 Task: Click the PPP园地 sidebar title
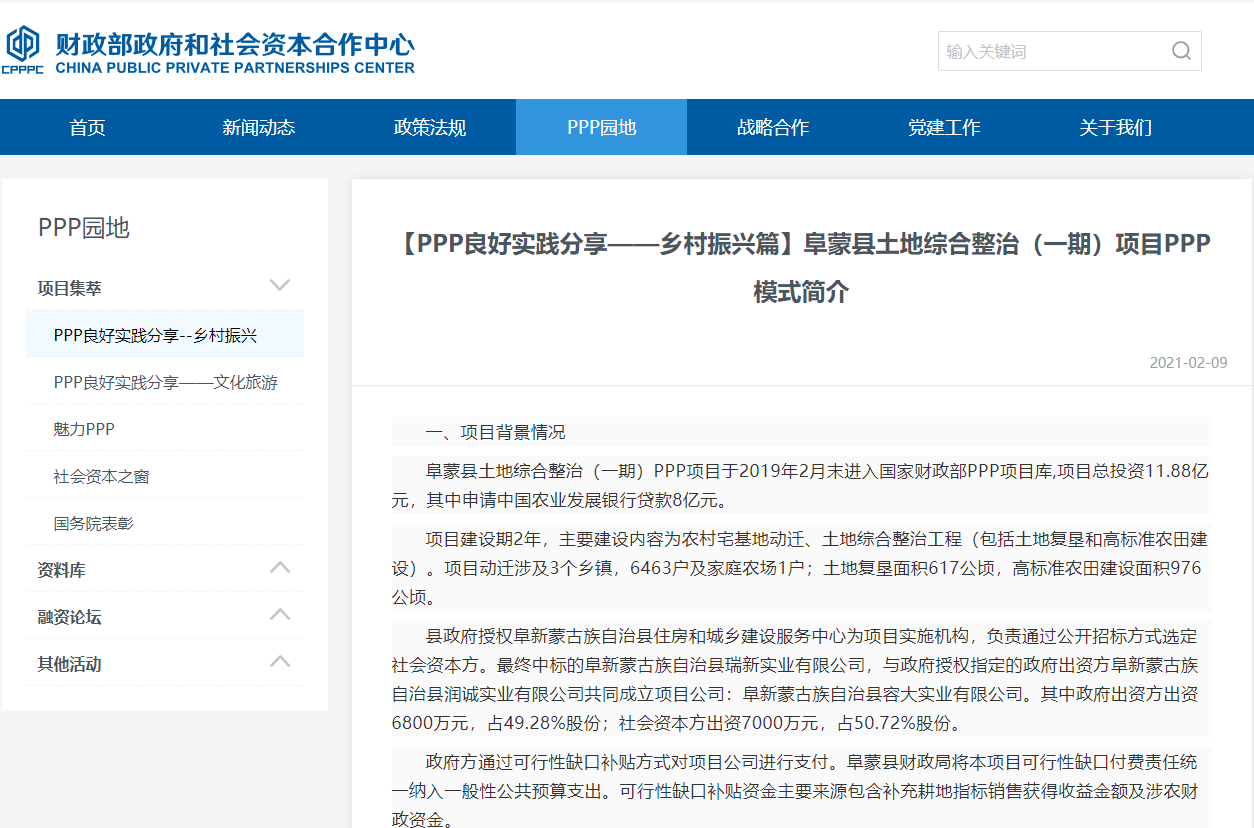pyautogui.click(x=84, y=228)
